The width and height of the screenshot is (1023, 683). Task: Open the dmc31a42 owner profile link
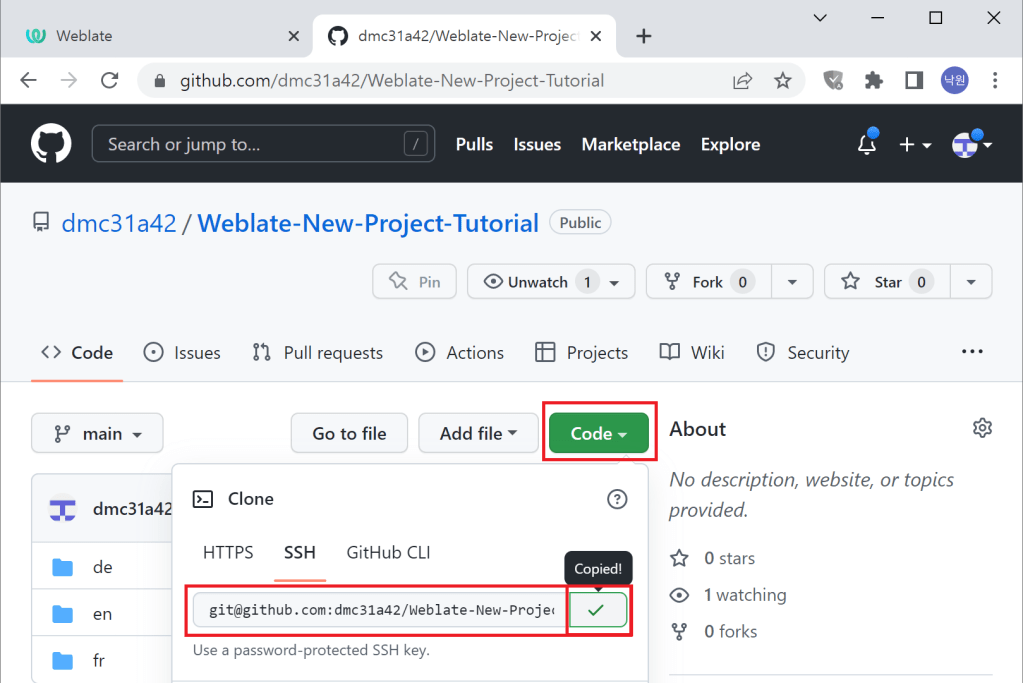[x=118, y=223]
